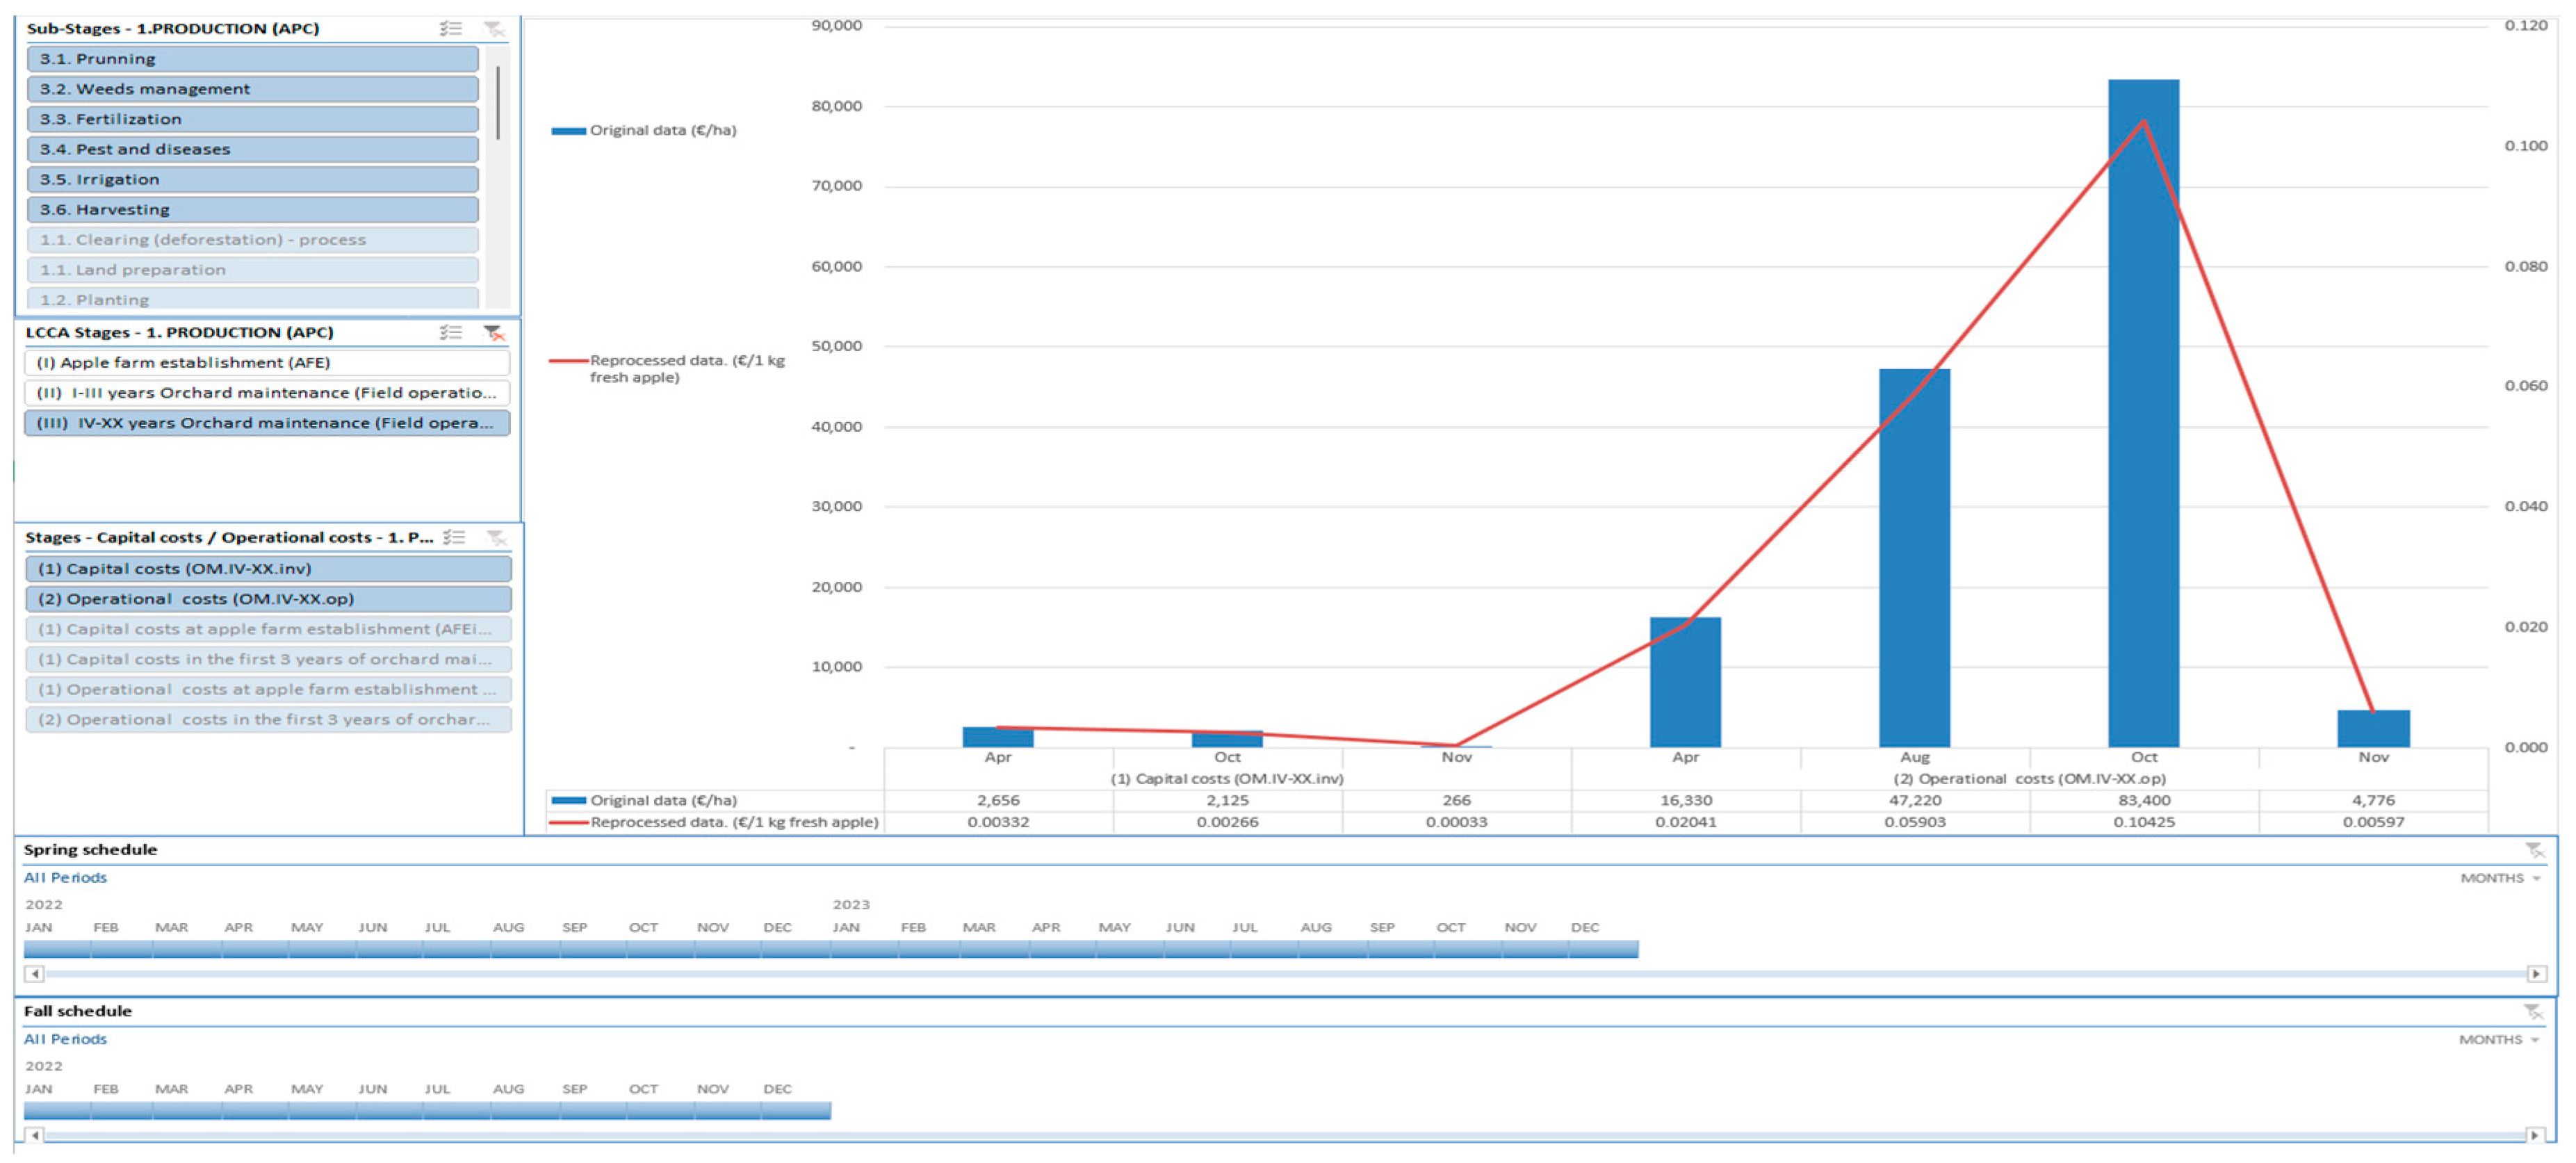
Task: Toggle multi-select on Capital/Operational costs slicer
Action: 455,537
